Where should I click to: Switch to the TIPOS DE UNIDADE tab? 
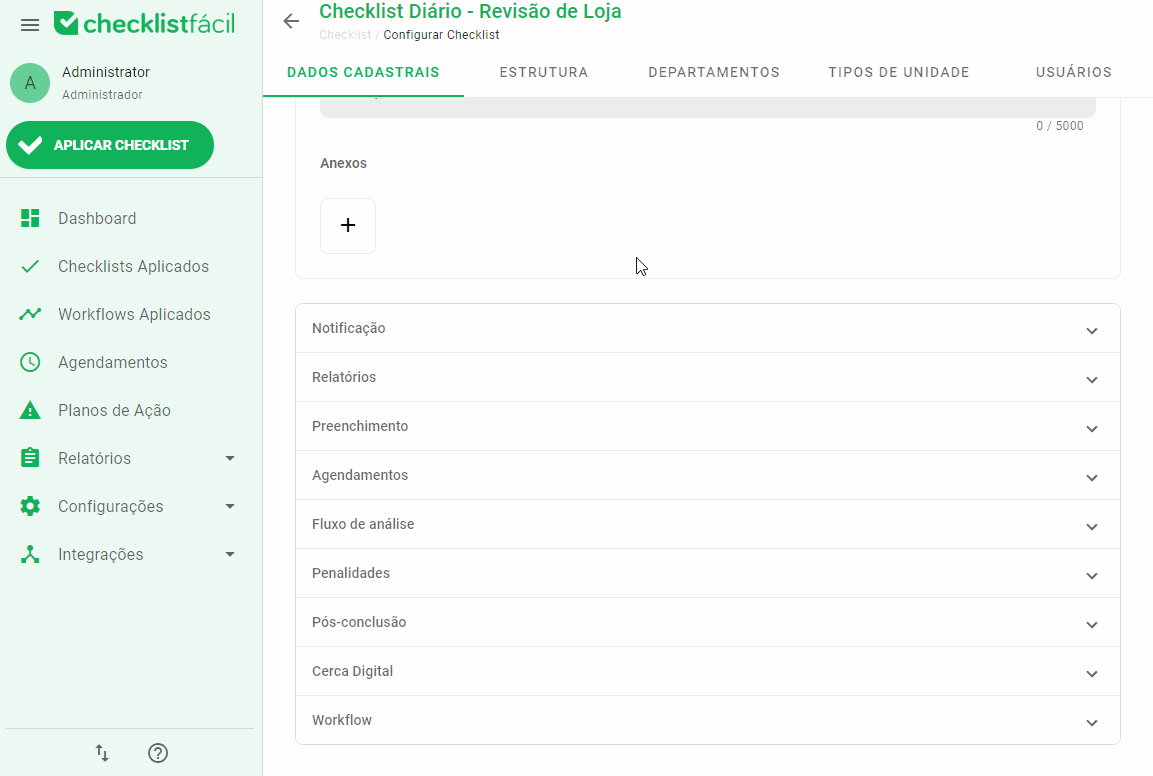pyautogui.click(x=898, y=72)
